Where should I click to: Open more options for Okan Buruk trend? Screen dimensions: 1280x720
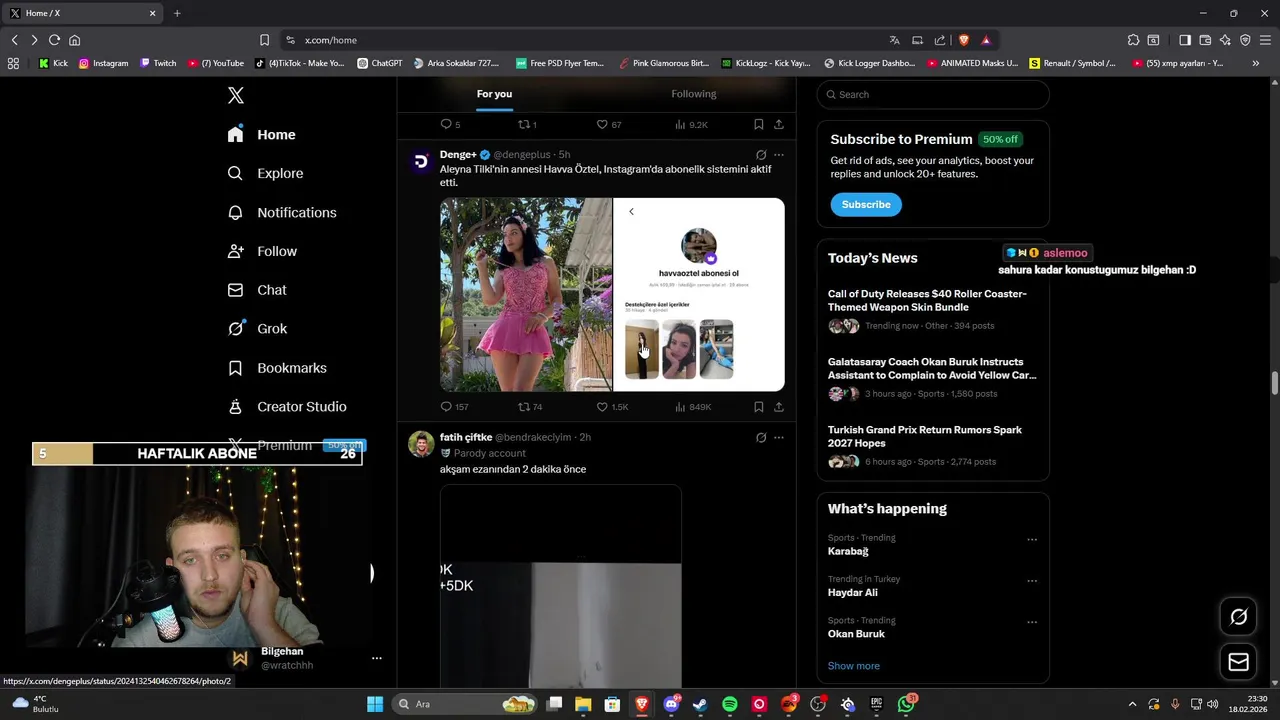[1032, 622]
